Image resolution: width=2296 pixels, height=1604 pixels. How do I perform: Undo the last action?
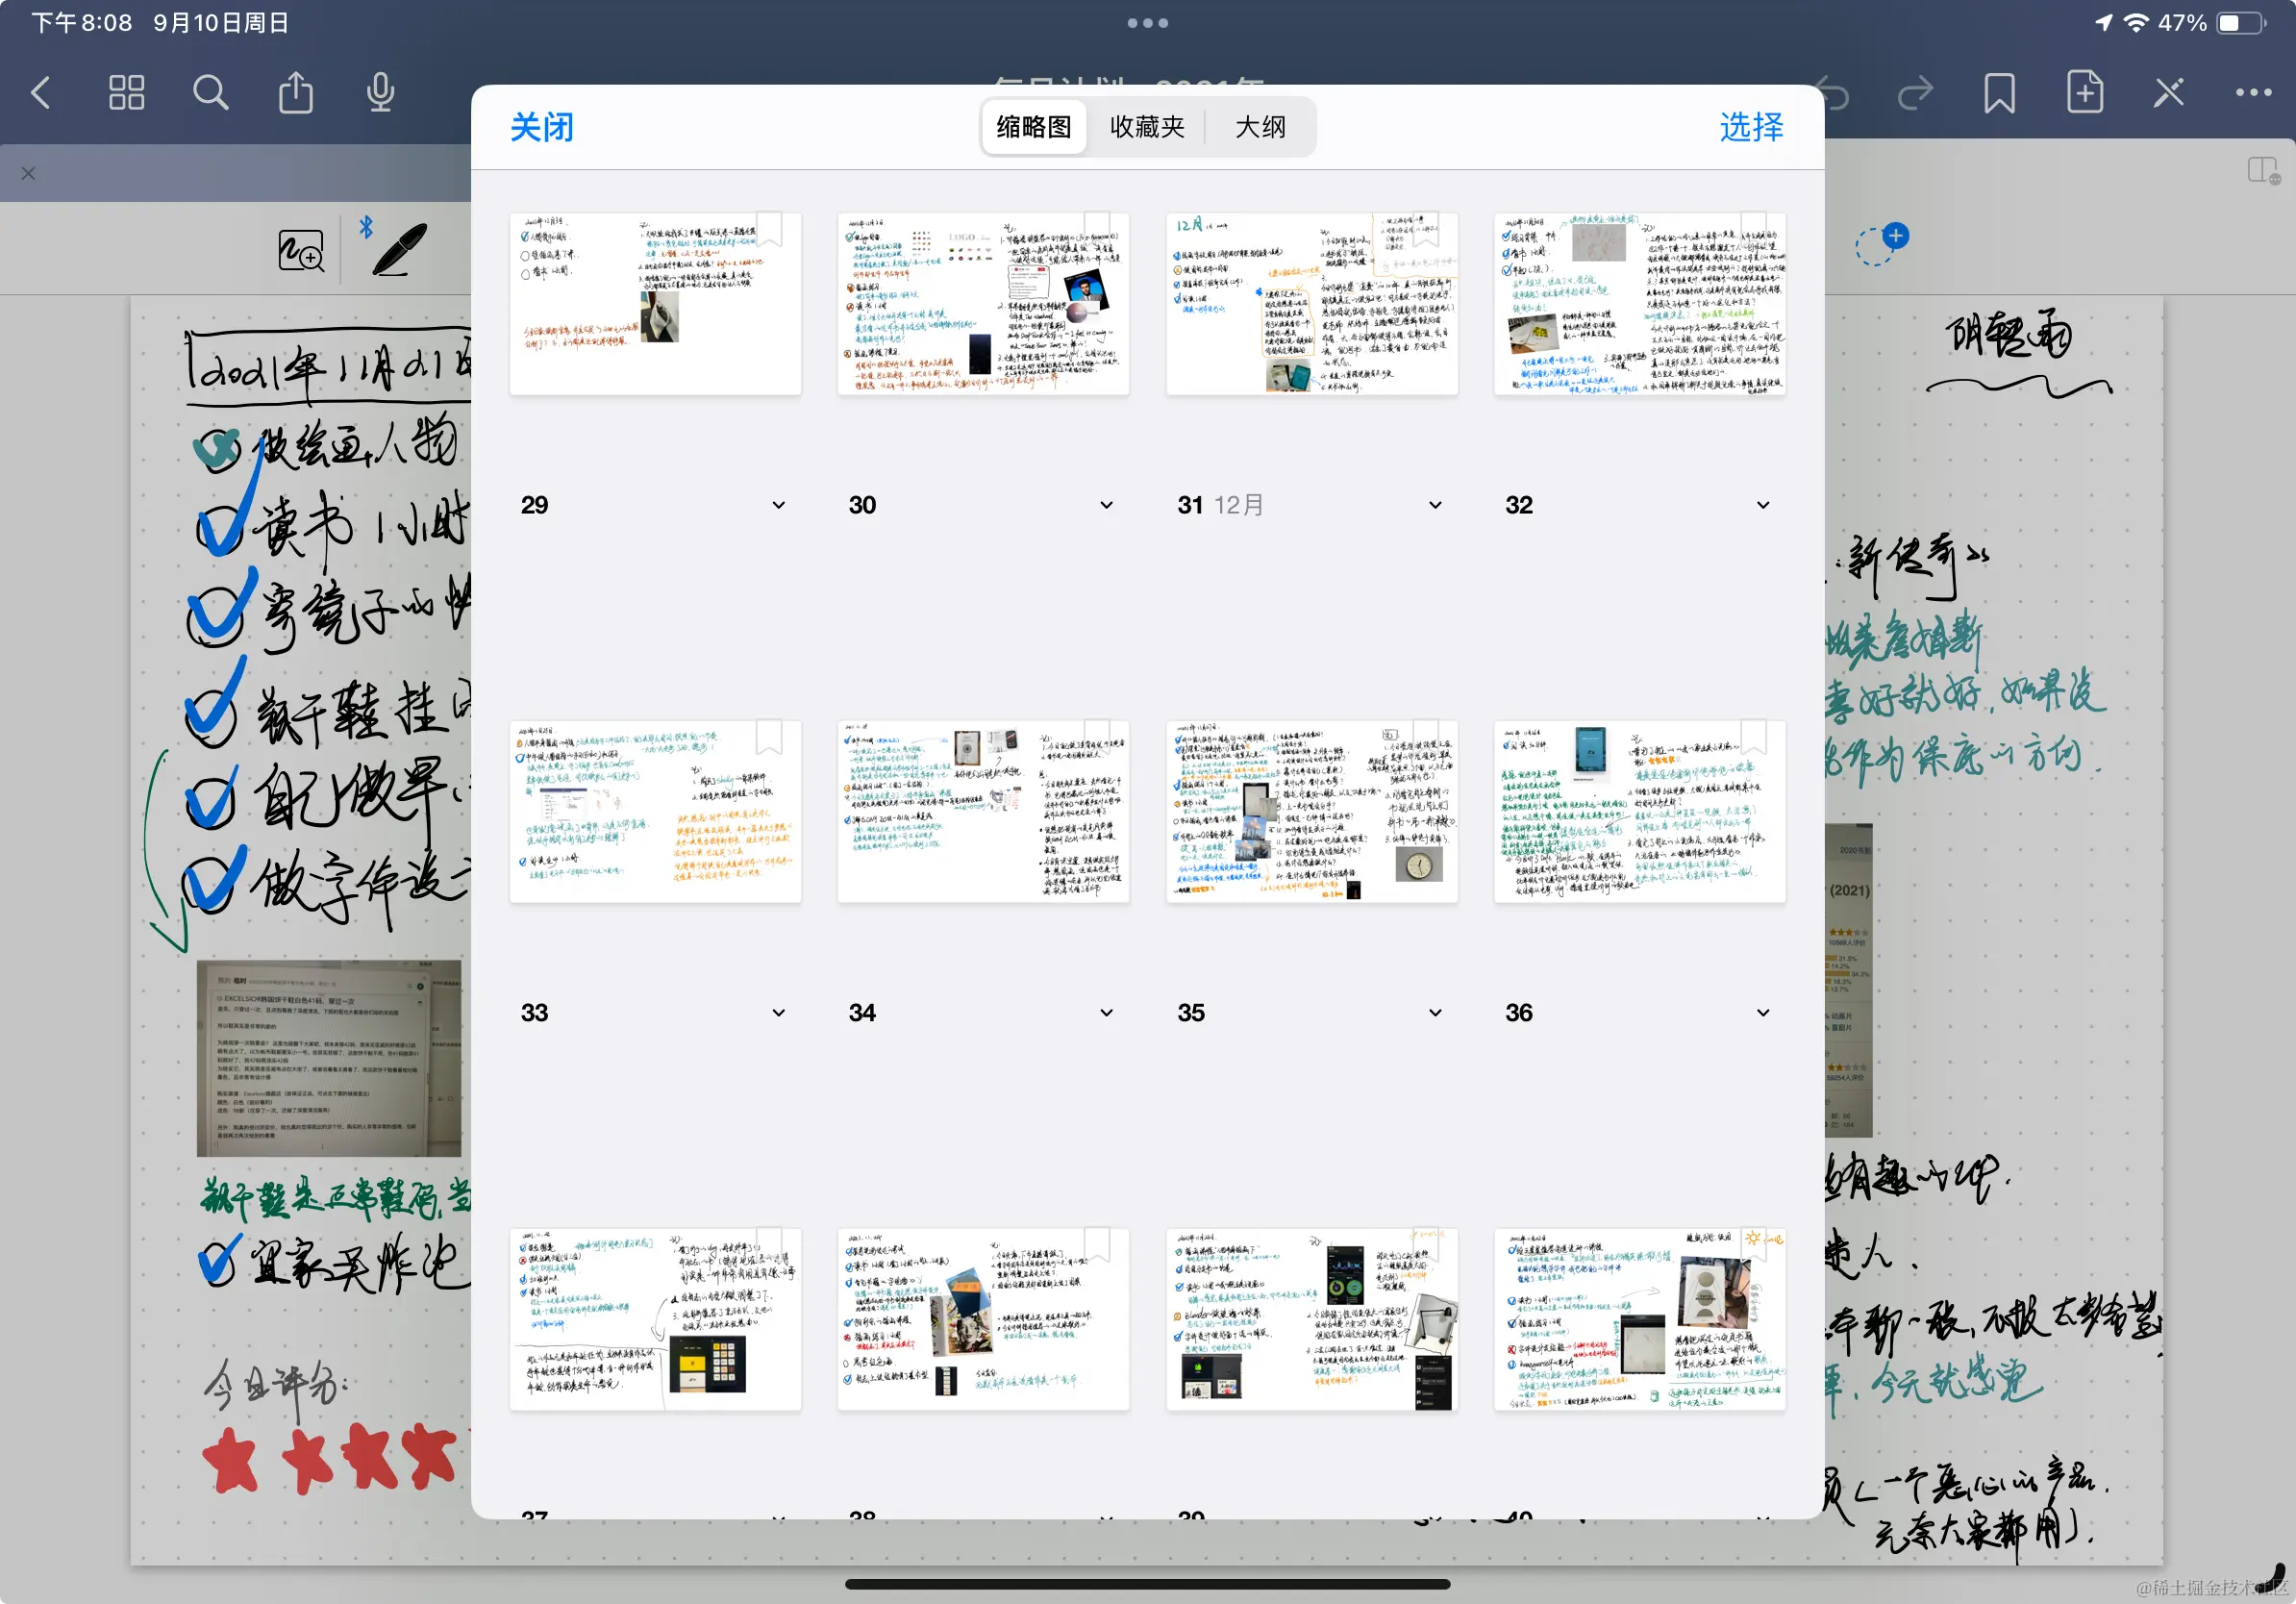1833,92
